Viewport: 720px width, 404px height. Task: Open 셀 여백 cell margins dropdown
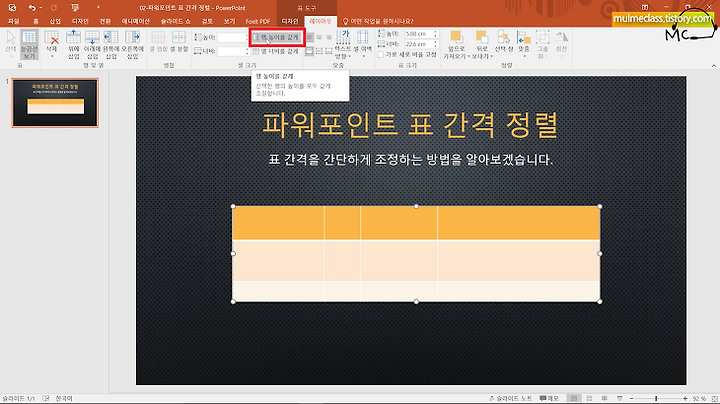coord(362,45)
